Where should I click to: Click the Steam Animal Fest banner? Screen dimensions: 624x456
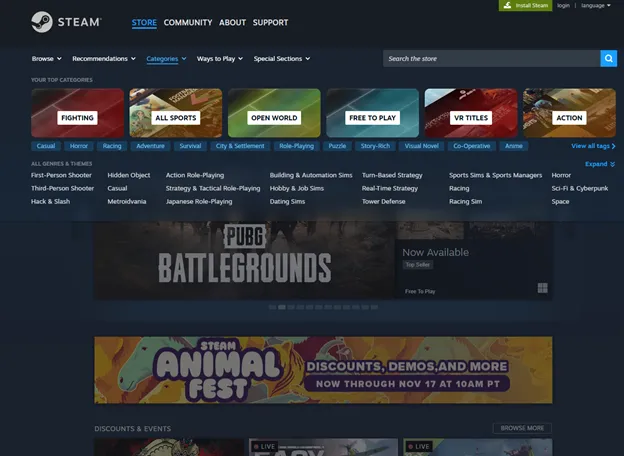point(323,370)
